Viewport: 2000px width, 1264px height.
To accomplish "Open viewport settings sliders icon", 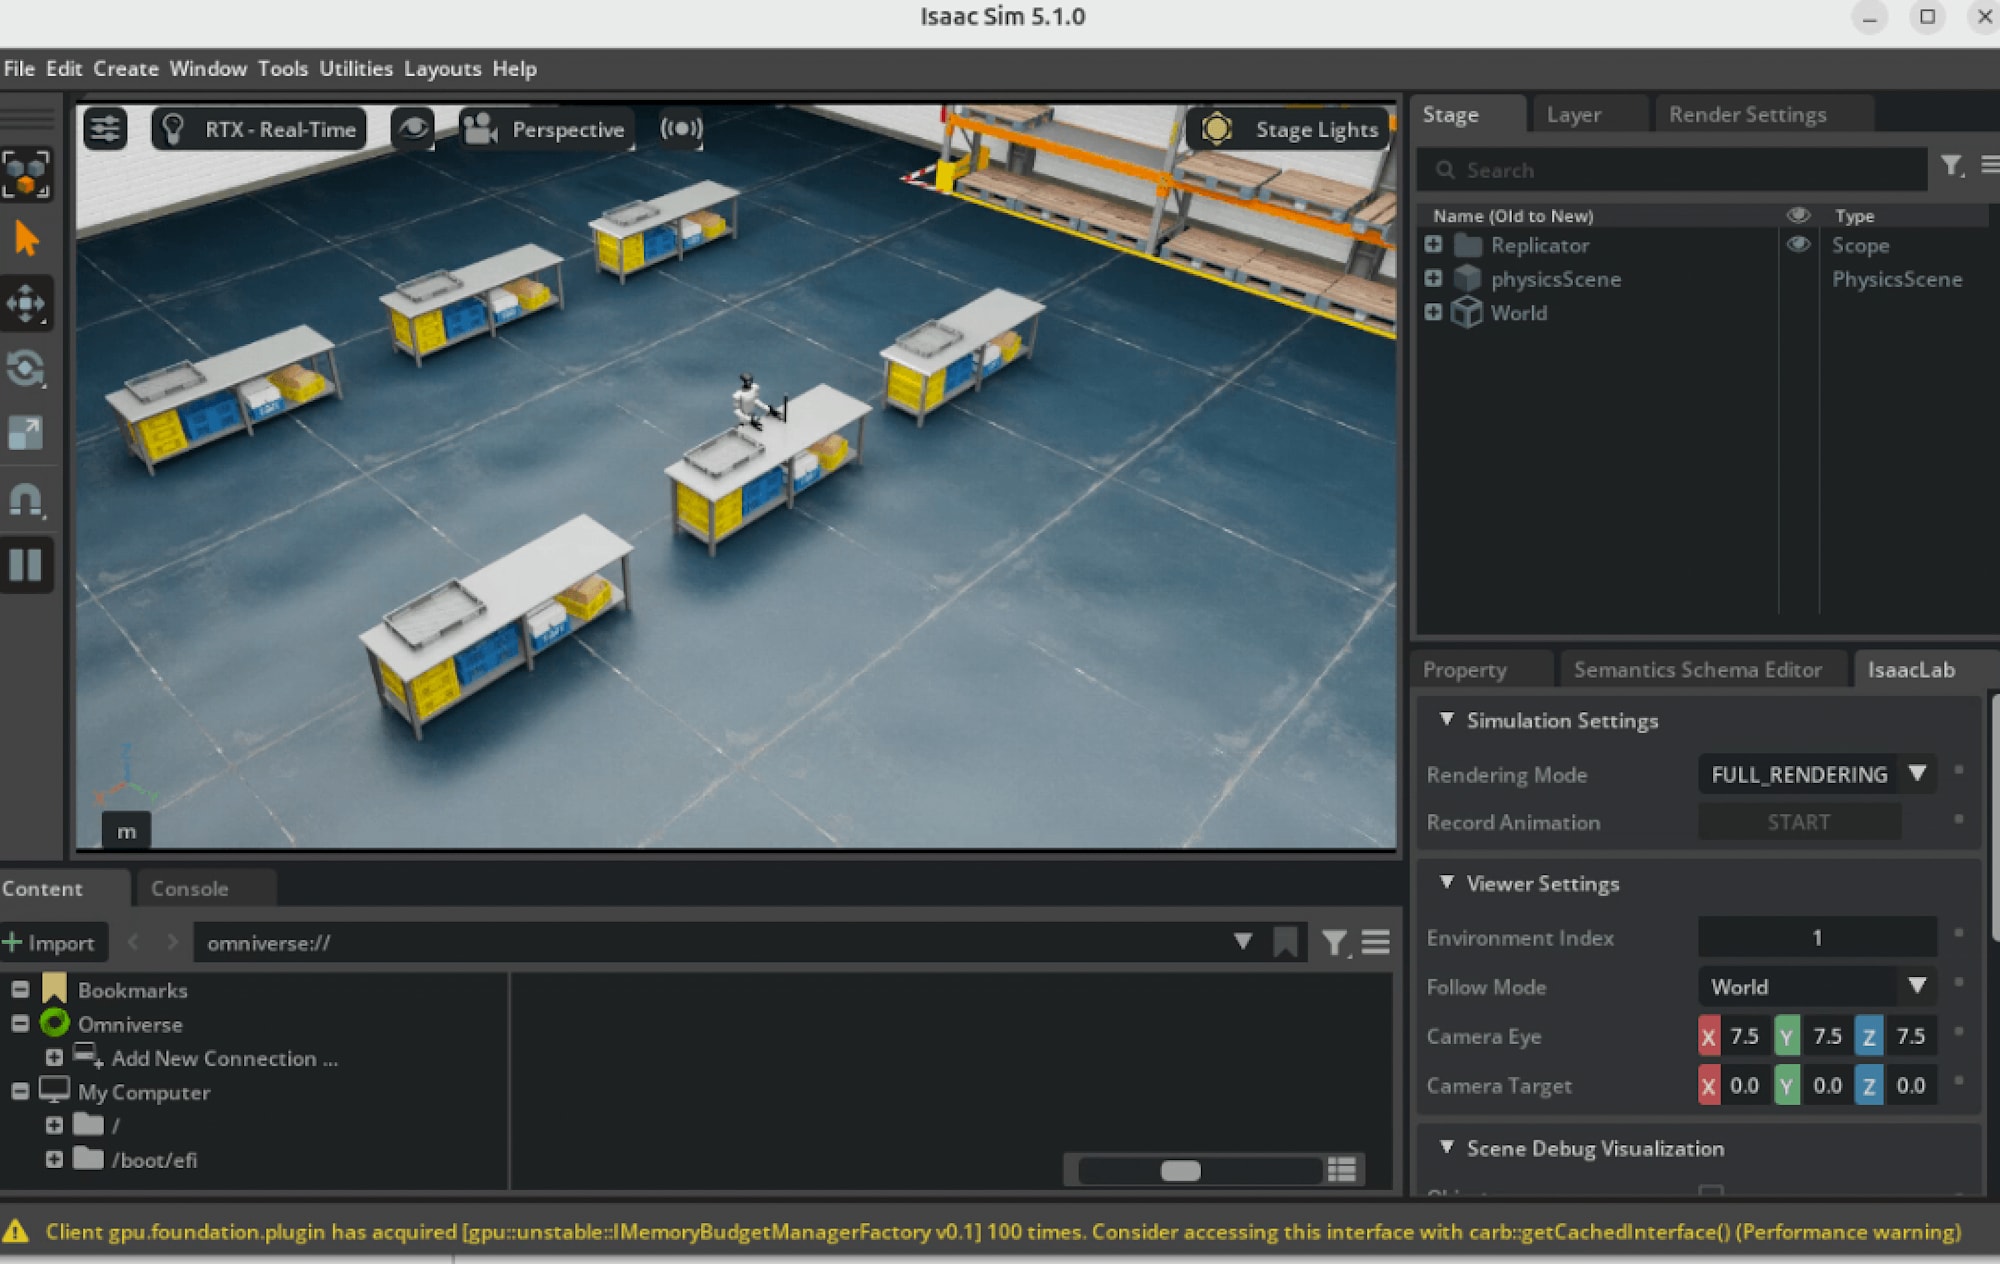I will 105,129.
